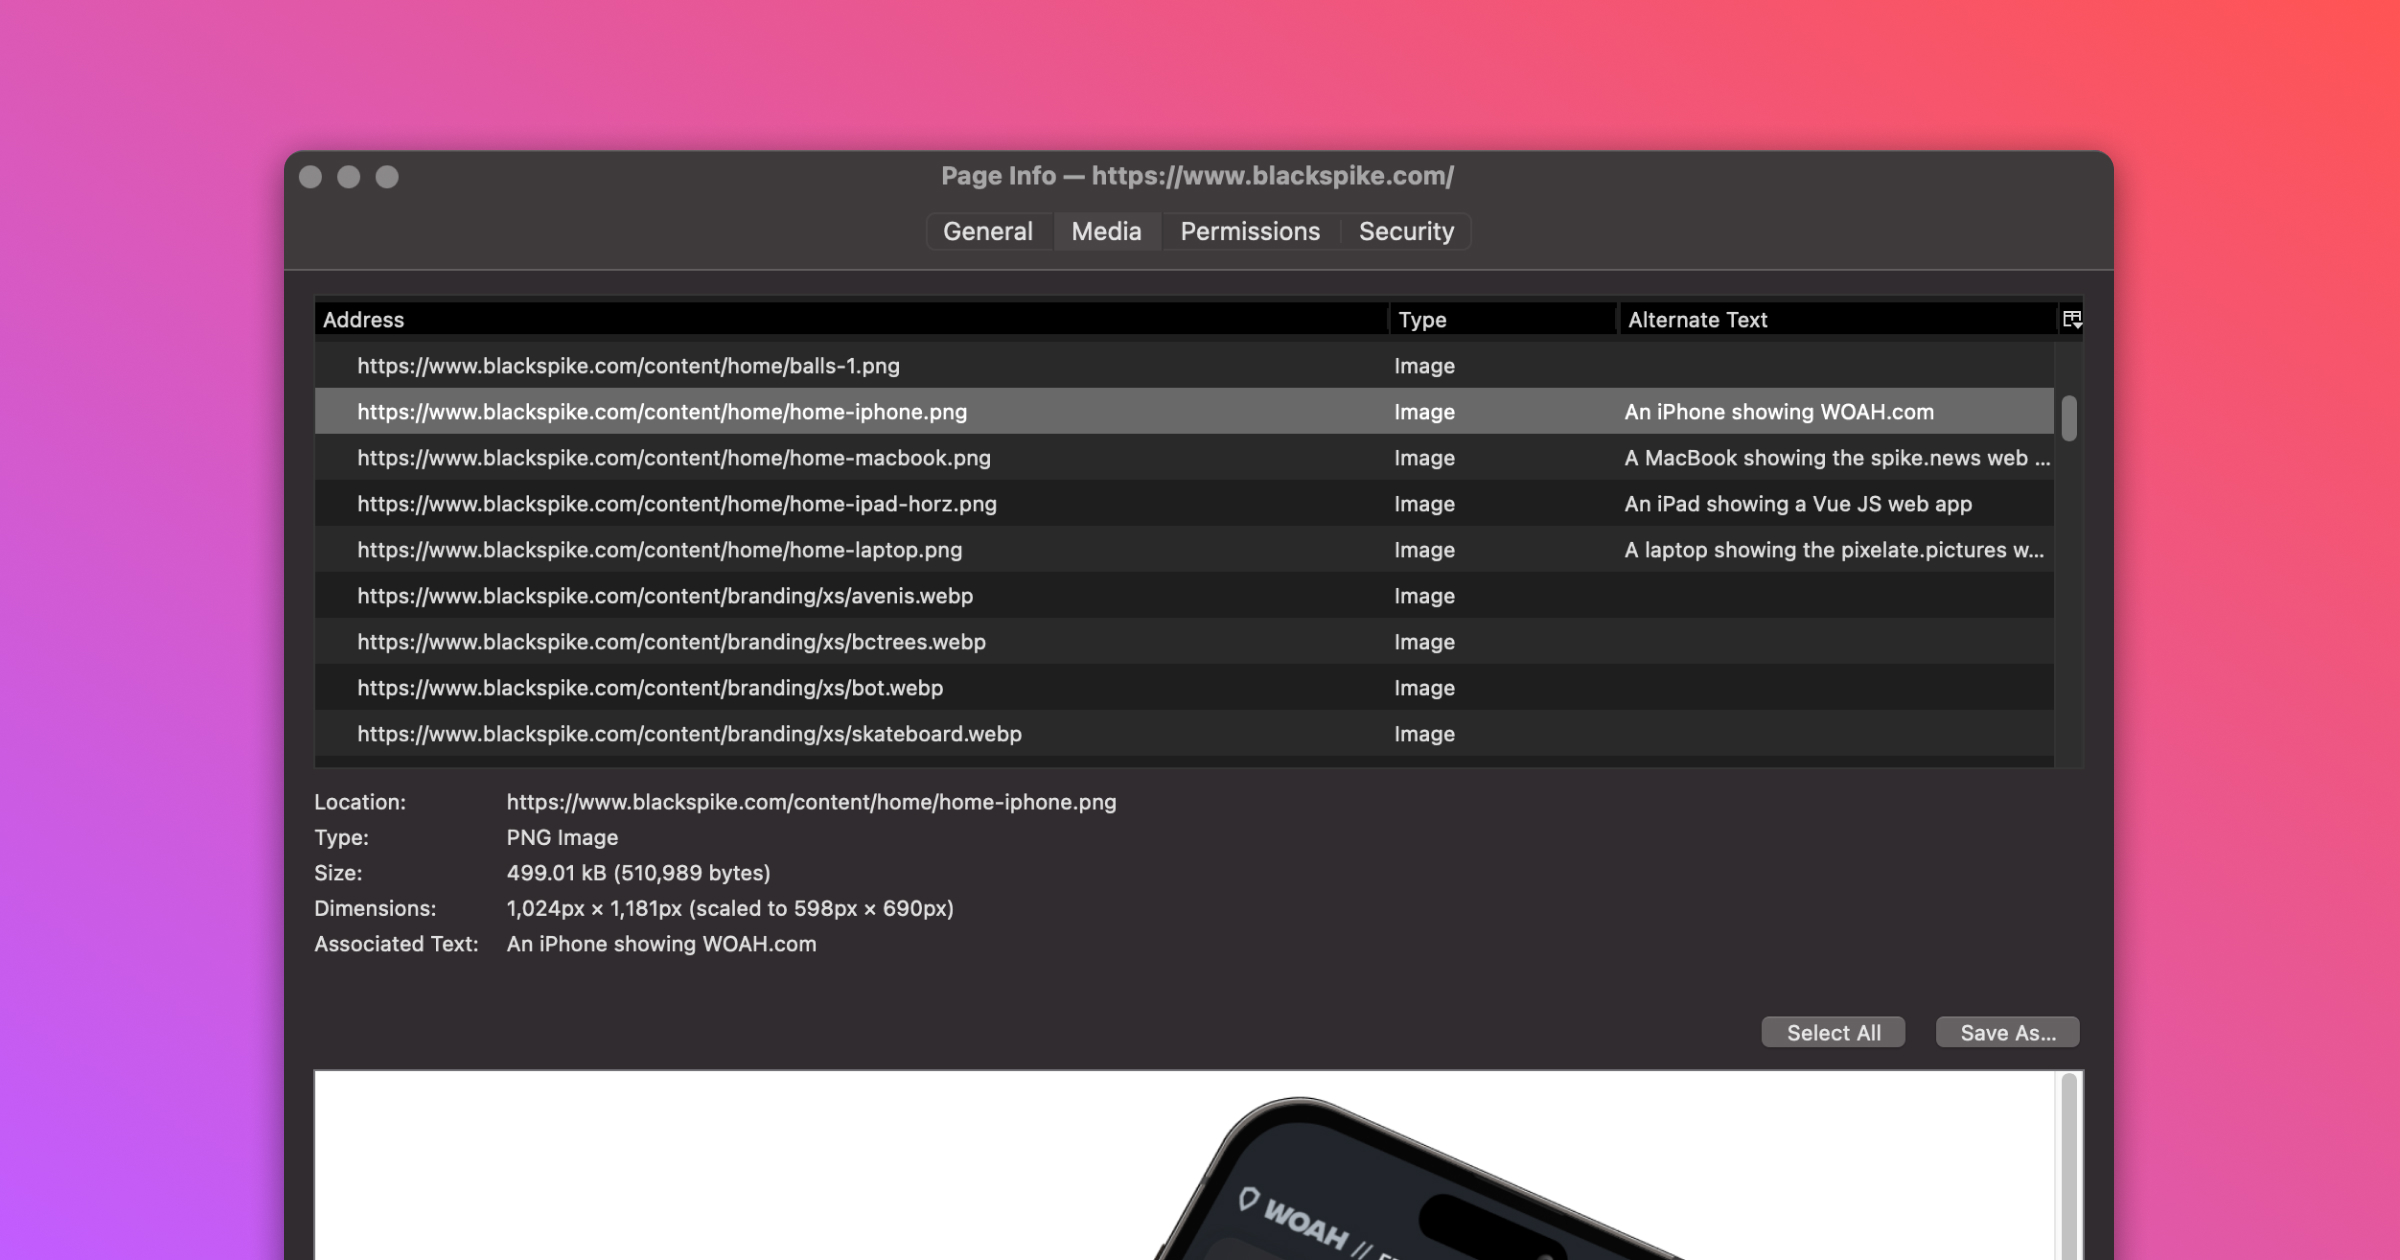Click the size value '499.01 kB (510,989 bytes)'

pyautogui.click(x=638, y=872)
